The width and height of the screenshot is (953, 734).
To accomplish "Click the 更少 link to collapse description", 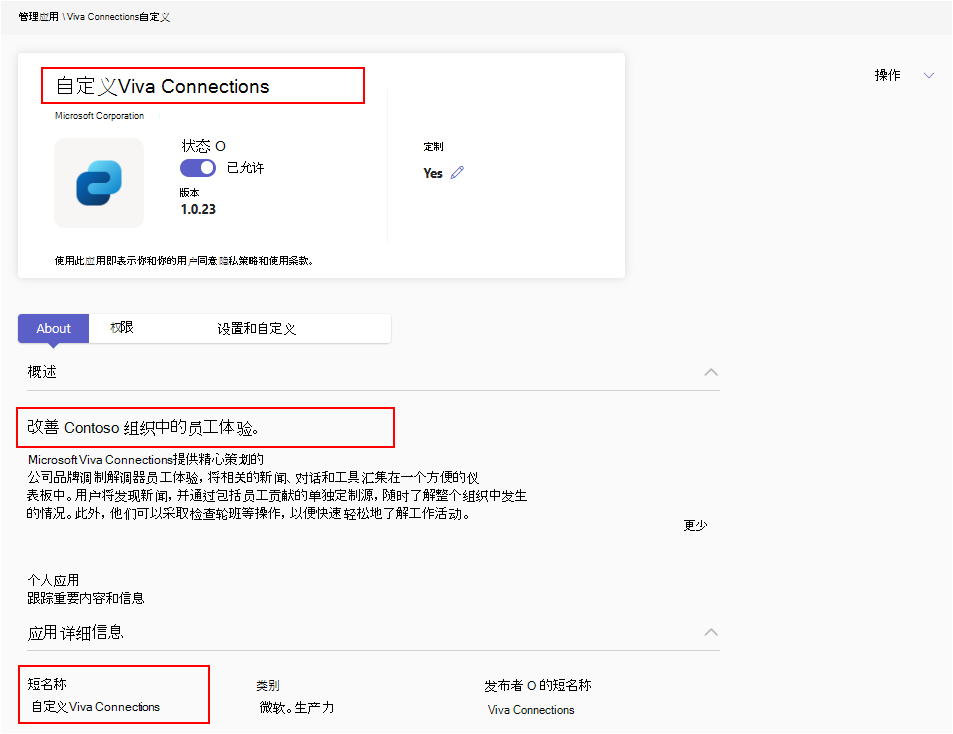I will pyautogui.click(x=694, y=524).
